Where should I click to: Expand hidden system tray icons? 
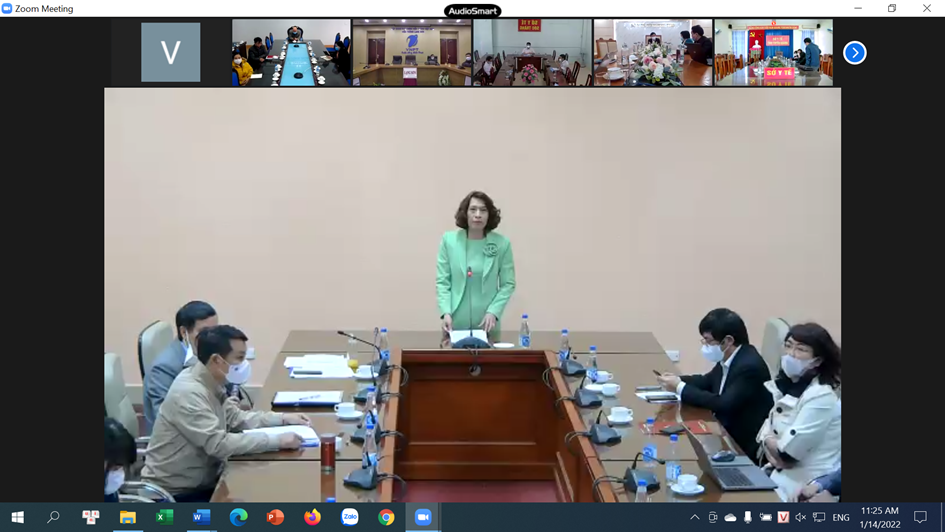point(695,517)
